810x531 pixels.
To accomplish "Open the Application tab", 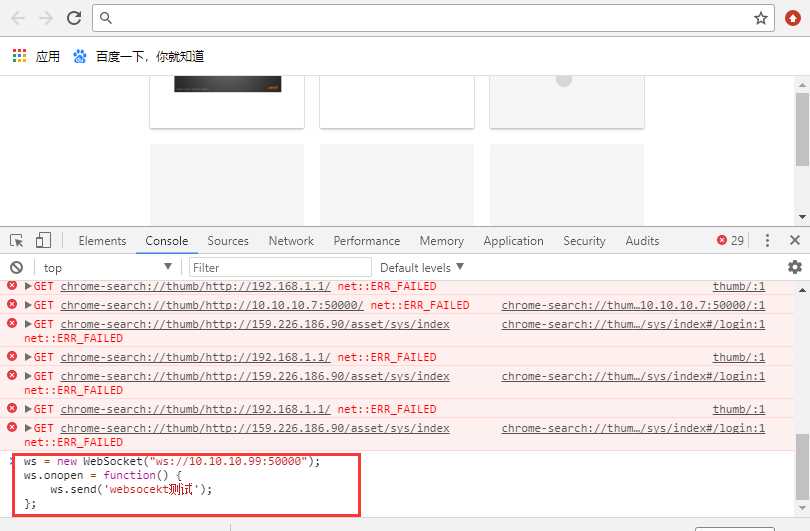I will coord(513,241).
